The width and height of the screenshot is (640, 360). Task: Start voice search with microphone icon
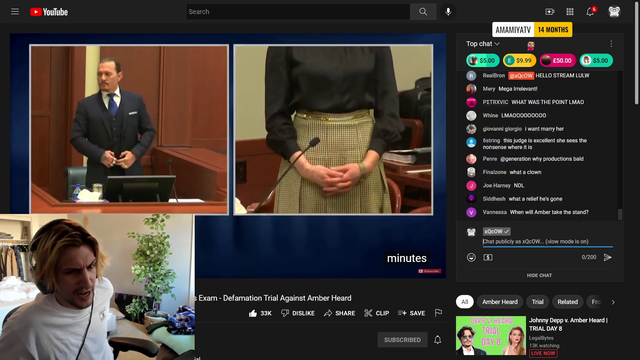448,12
